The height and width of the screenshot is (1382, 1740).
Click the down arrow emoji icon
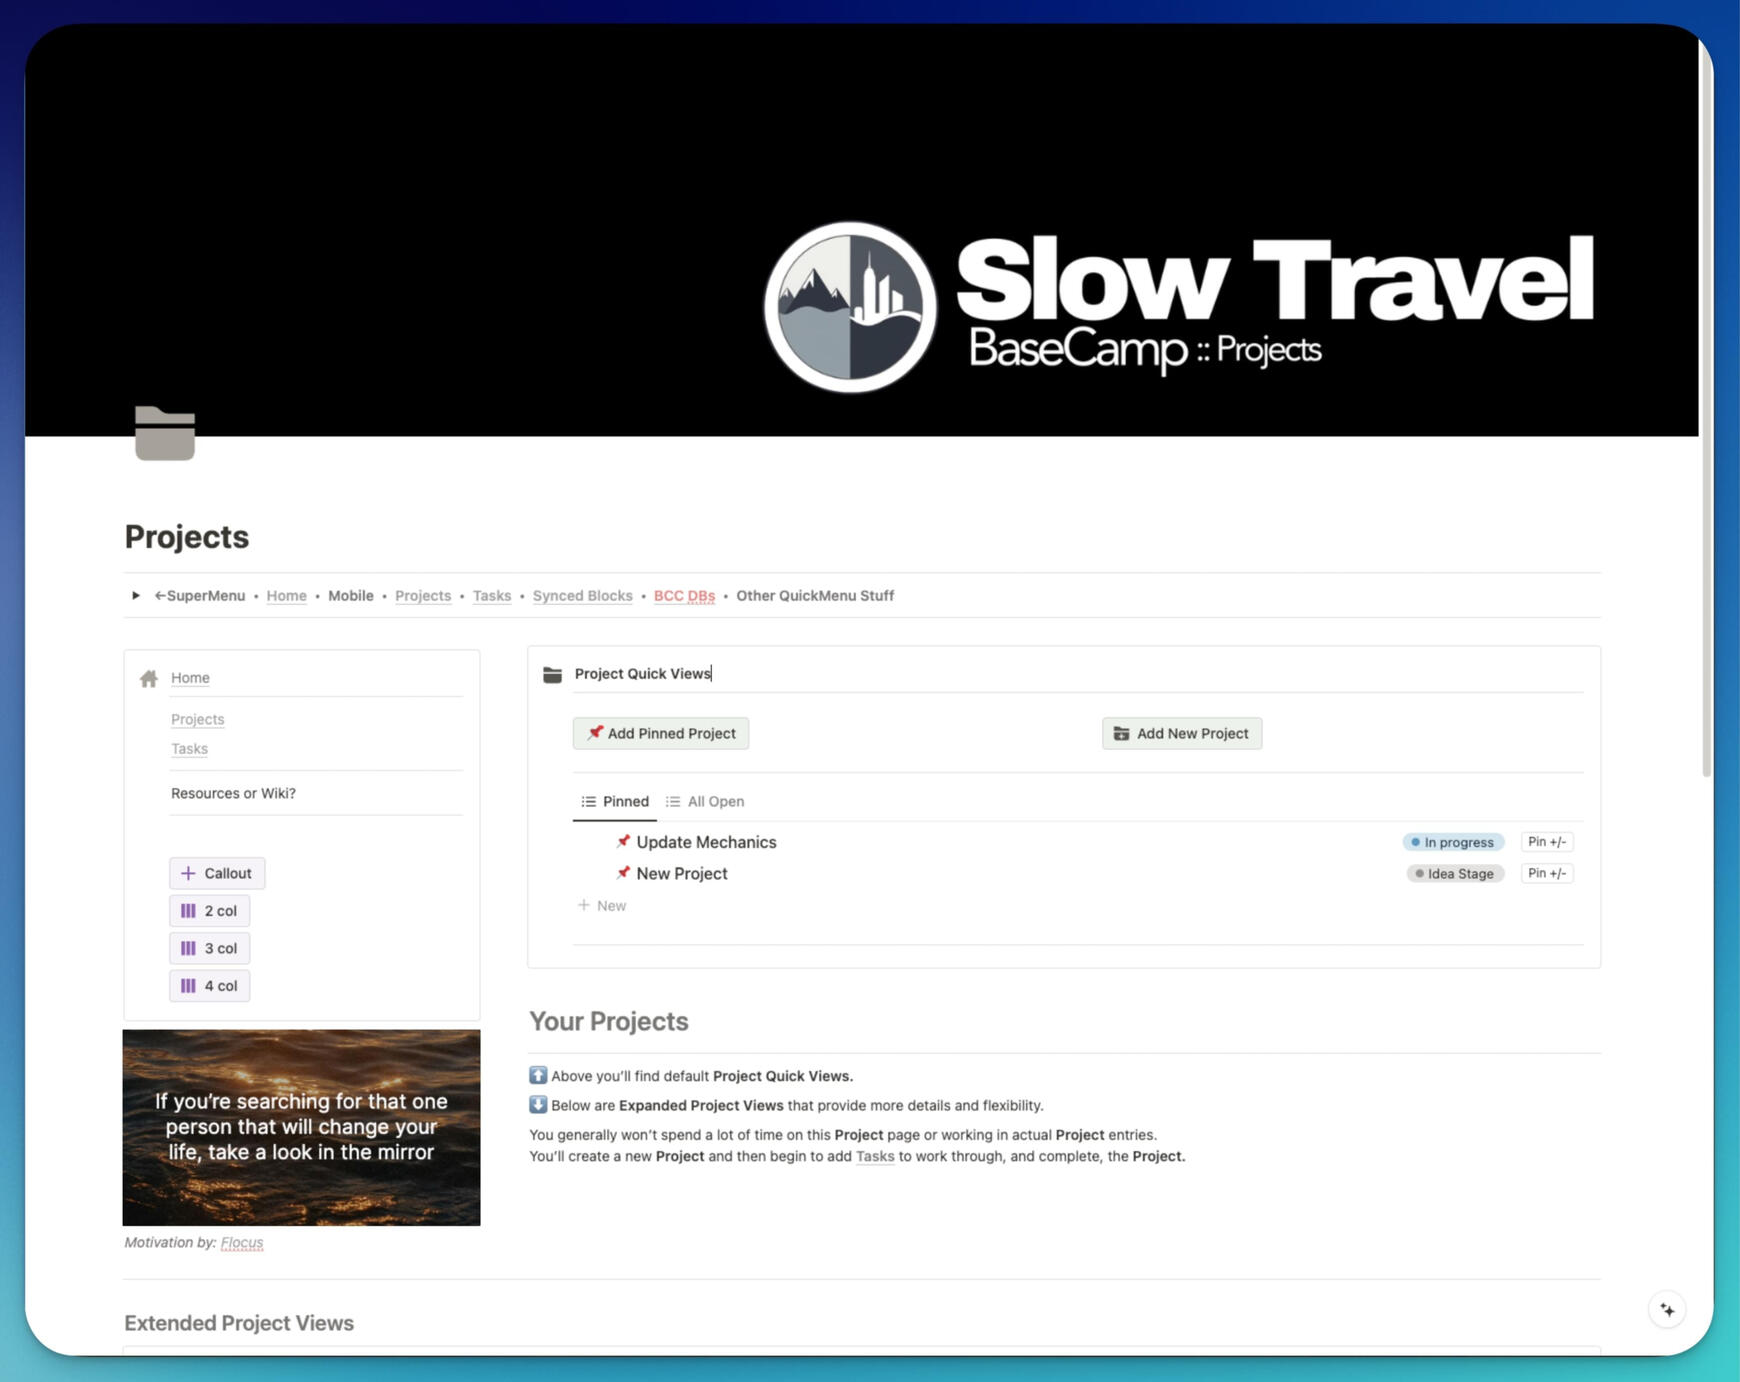click(538, 1105)
